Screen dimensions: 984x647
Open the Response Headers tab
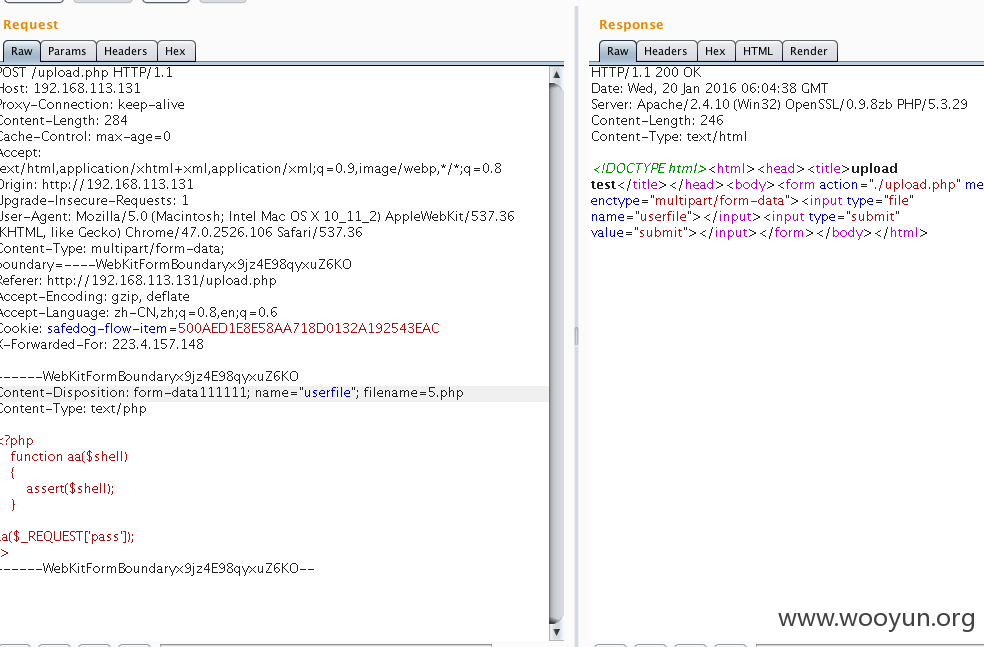666,51
